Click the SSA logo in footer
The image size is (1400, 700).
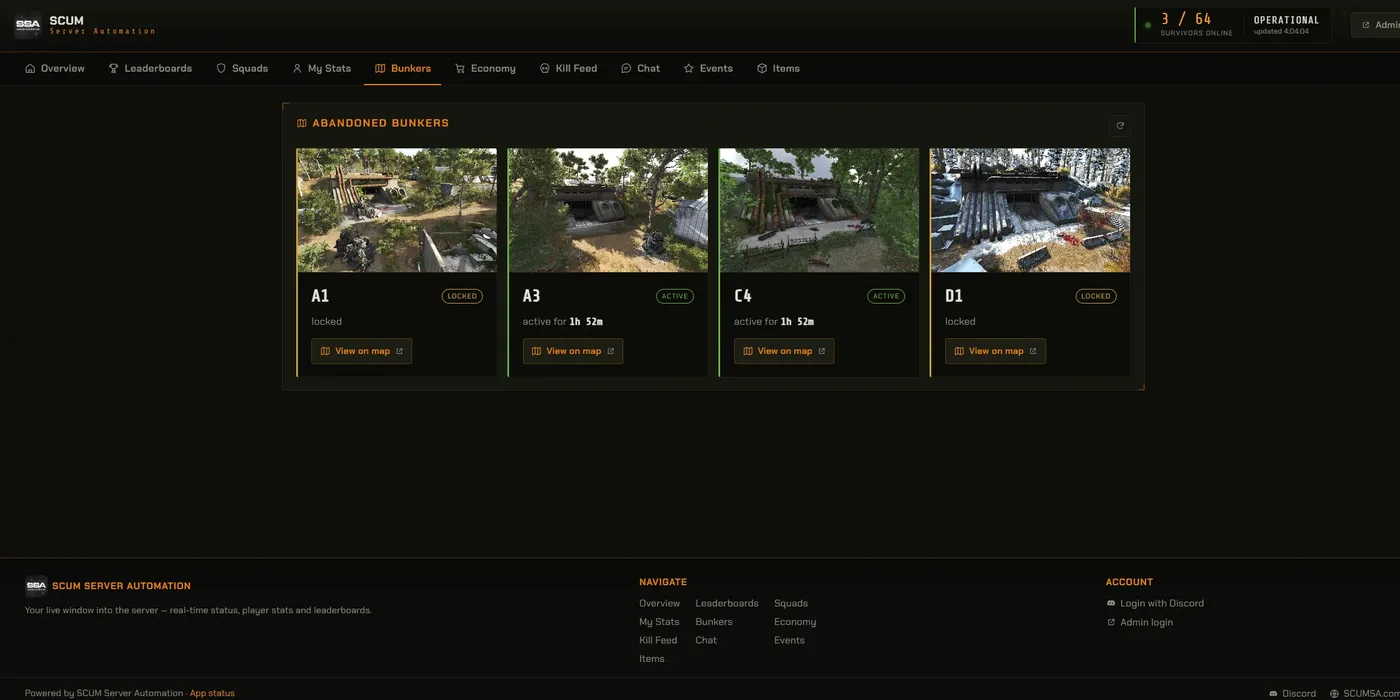pos(36,586)
